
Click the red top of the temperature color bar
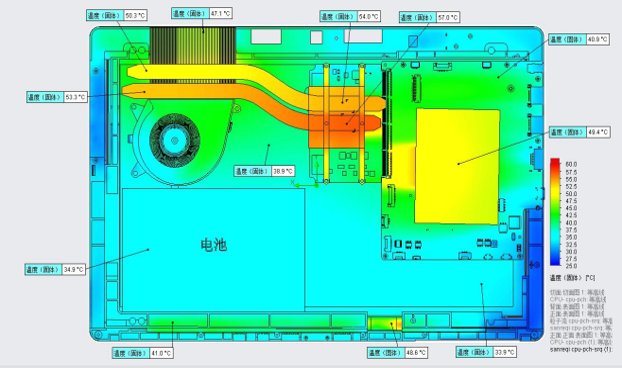coord(555,164)
